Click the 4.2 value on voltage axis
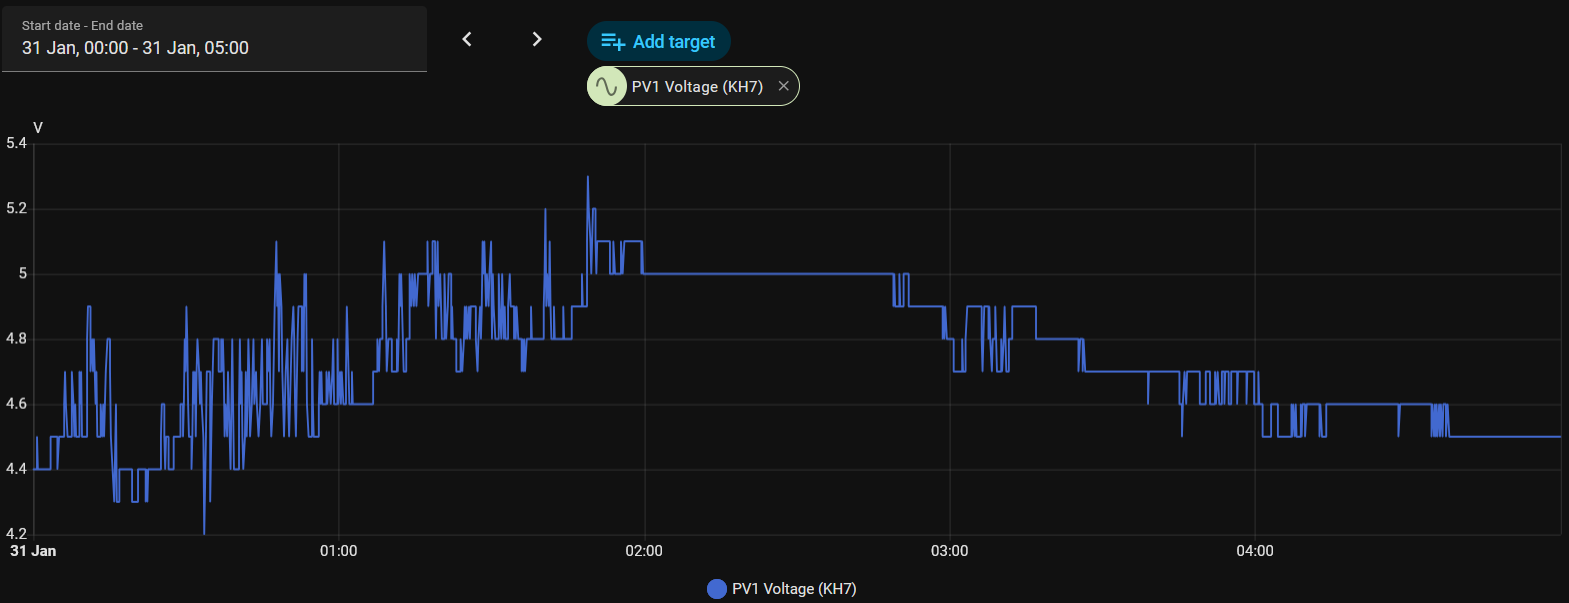Image resolution: width=1569 pixels, height=603 pixels. click(16, 534)
